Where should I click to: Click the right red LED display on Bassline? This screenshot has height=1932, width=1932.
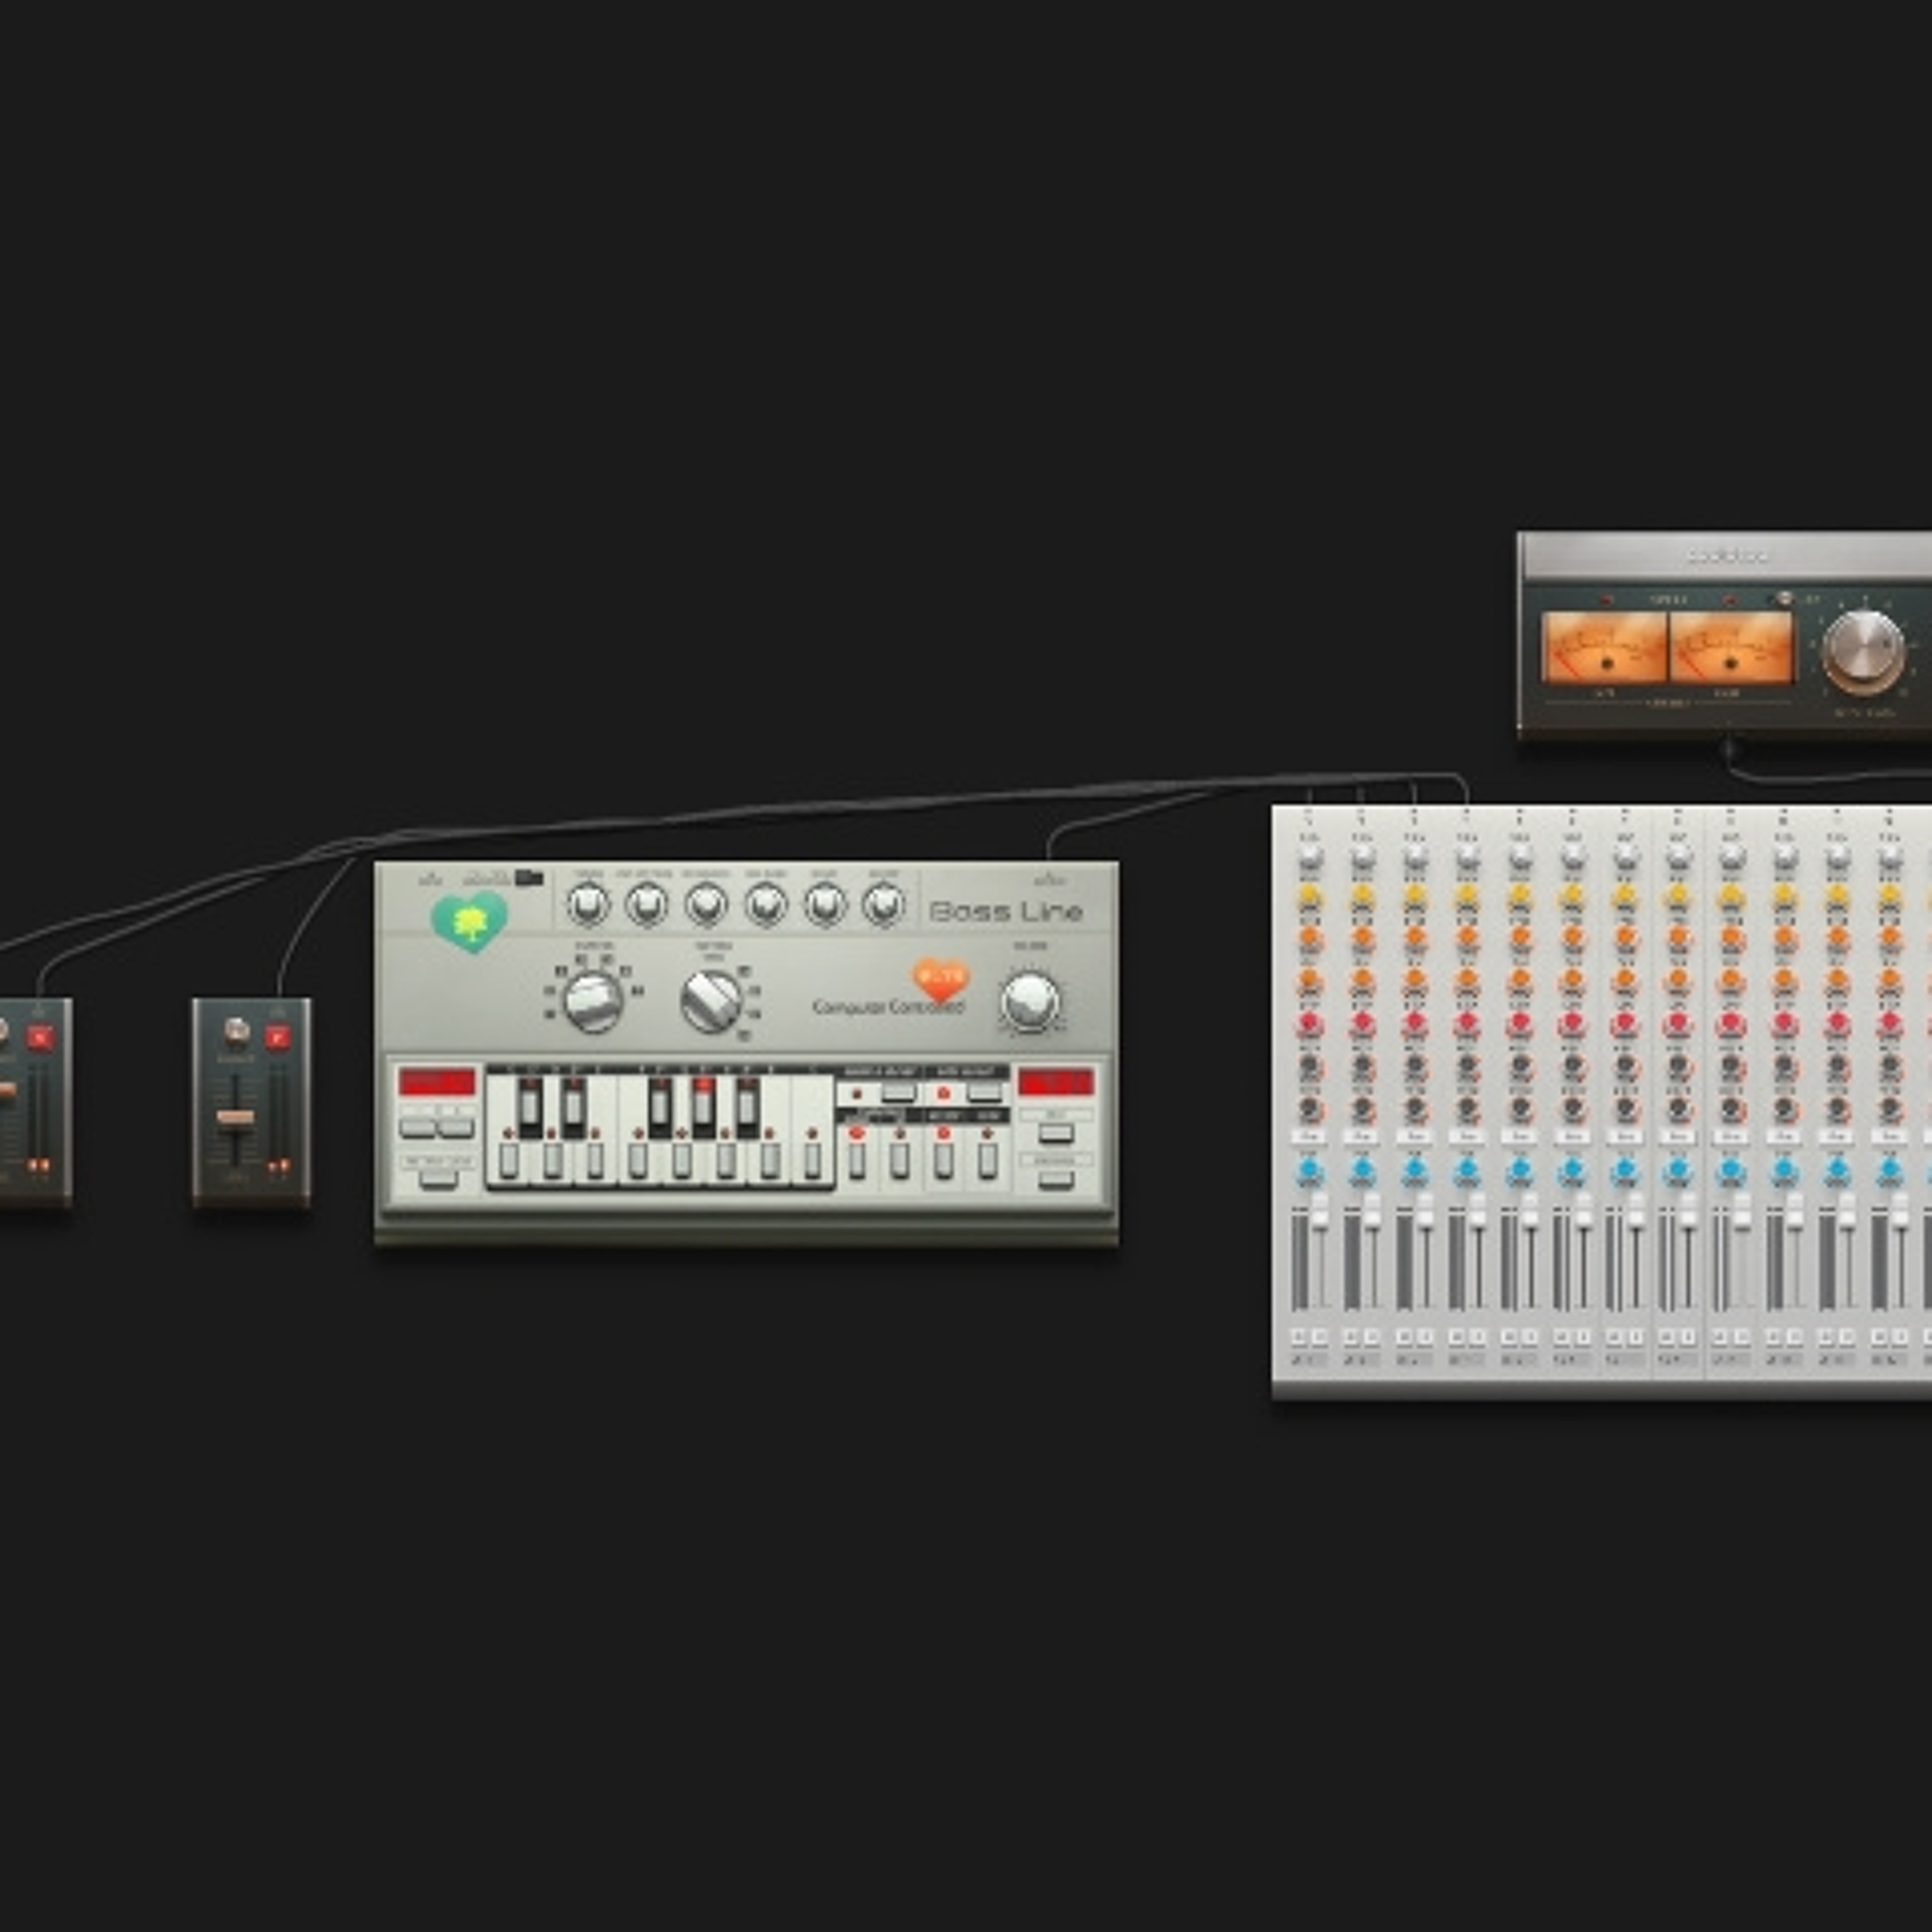point(1056,1082)
